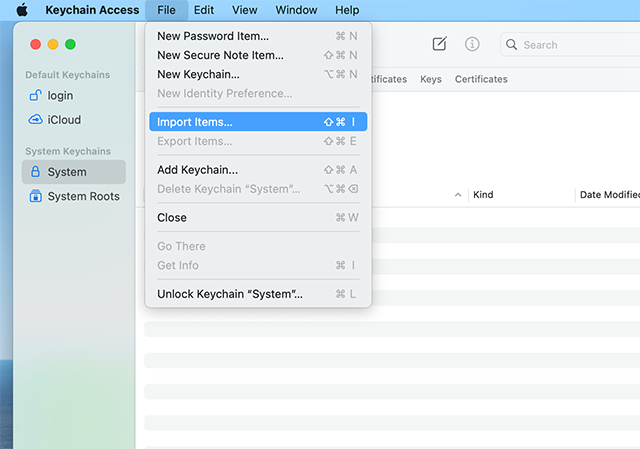Open the Help menu
The image size is (640, 449).
click(x=347, y=10)
